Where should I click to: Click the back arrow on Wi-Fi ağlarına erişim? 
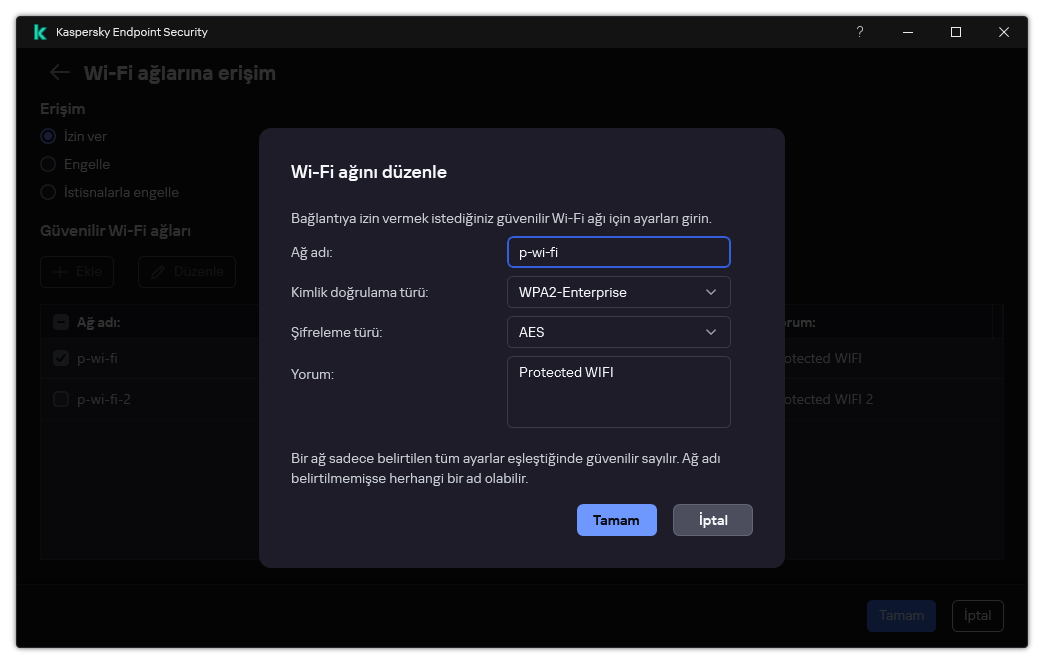coord(59,72)
